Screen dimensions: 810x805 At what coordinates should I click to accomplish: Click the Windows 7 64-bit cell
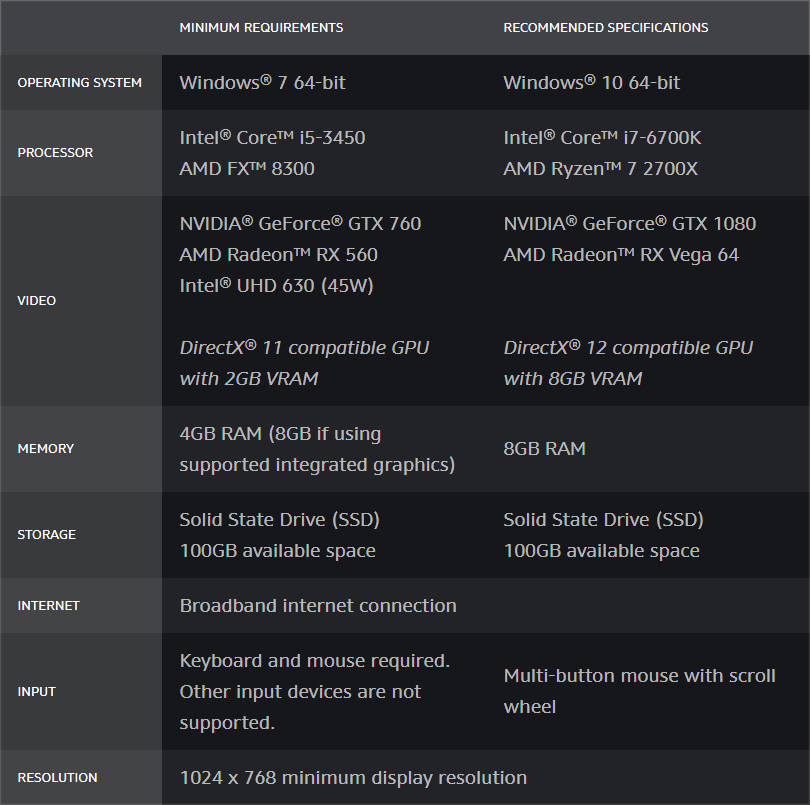click(262, 83)
